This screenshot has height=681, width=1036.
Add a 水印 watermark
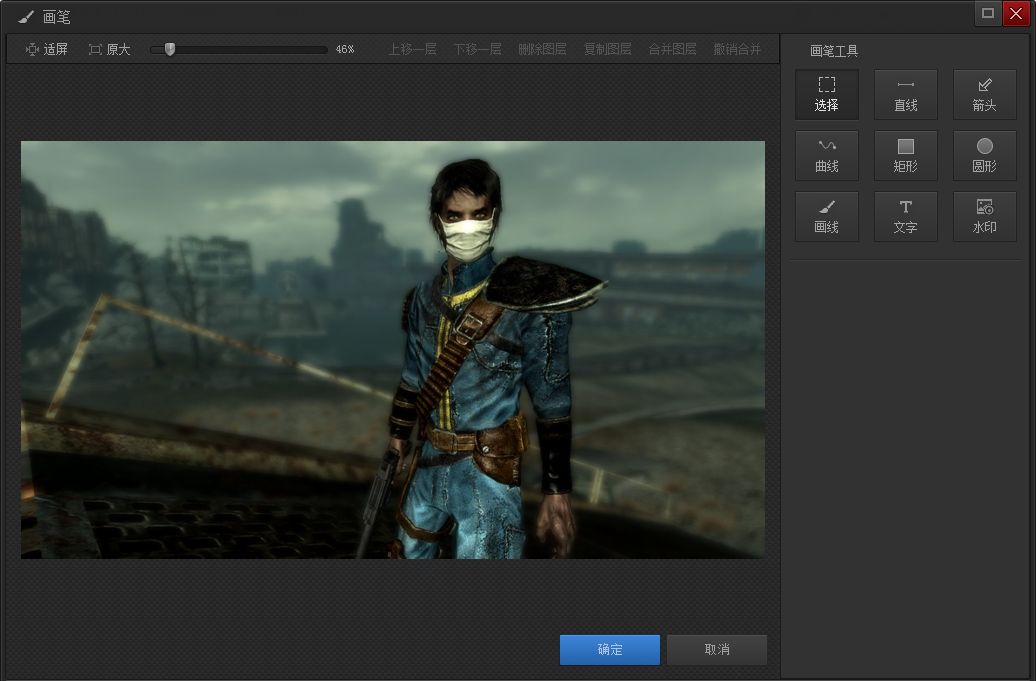tap(984, 217)
